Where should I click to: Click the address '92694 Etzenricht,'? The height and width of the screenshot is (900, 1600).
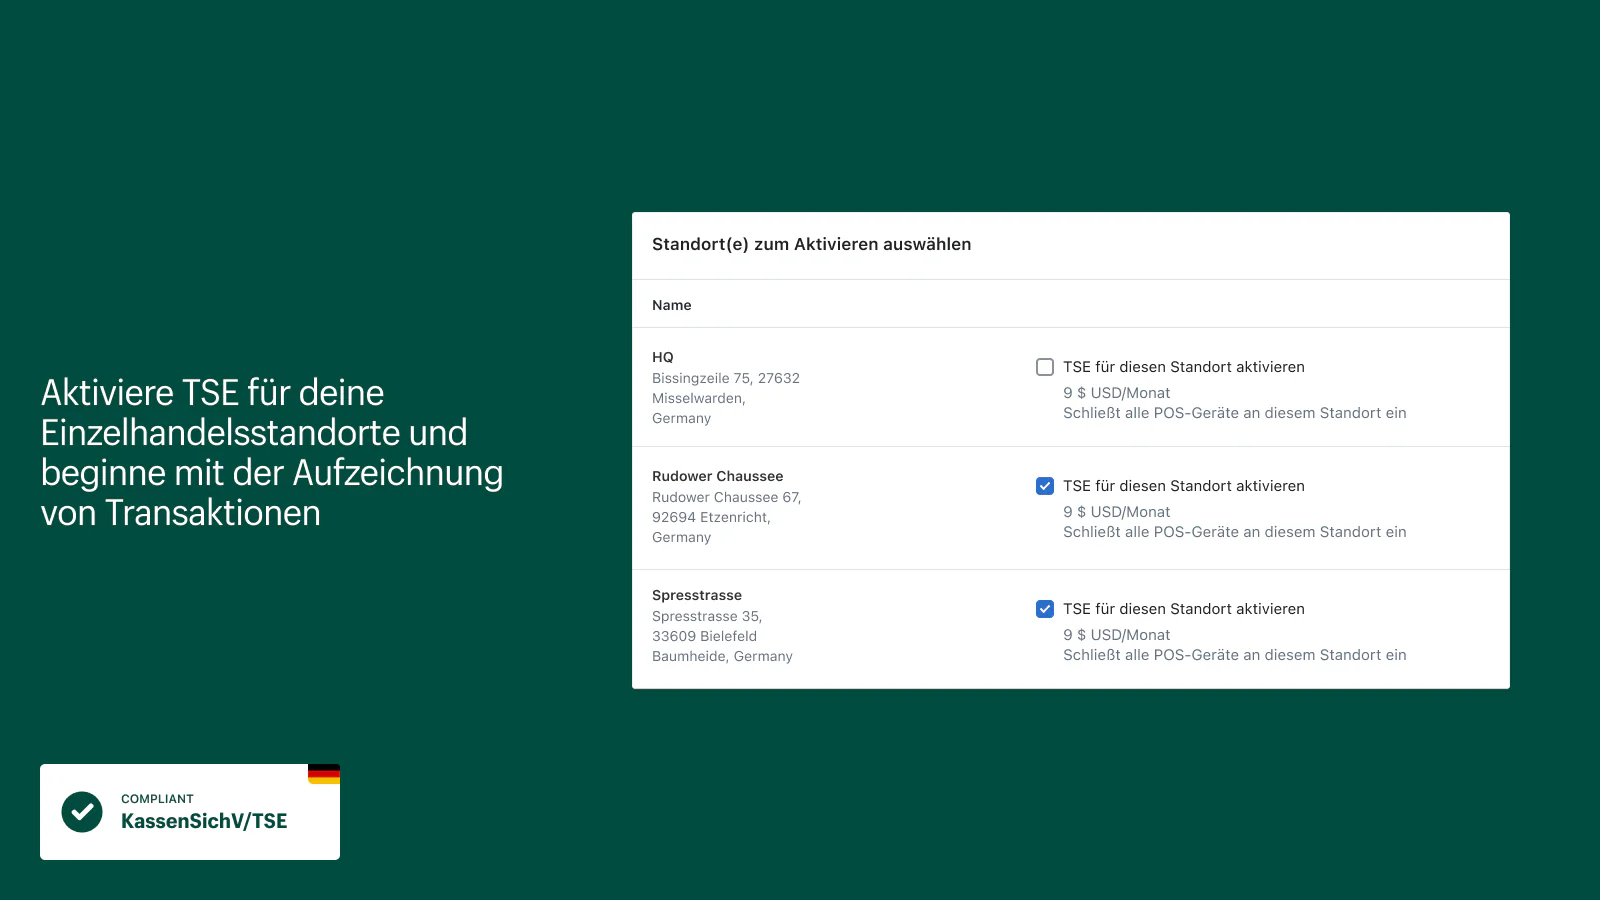[711, 517]
